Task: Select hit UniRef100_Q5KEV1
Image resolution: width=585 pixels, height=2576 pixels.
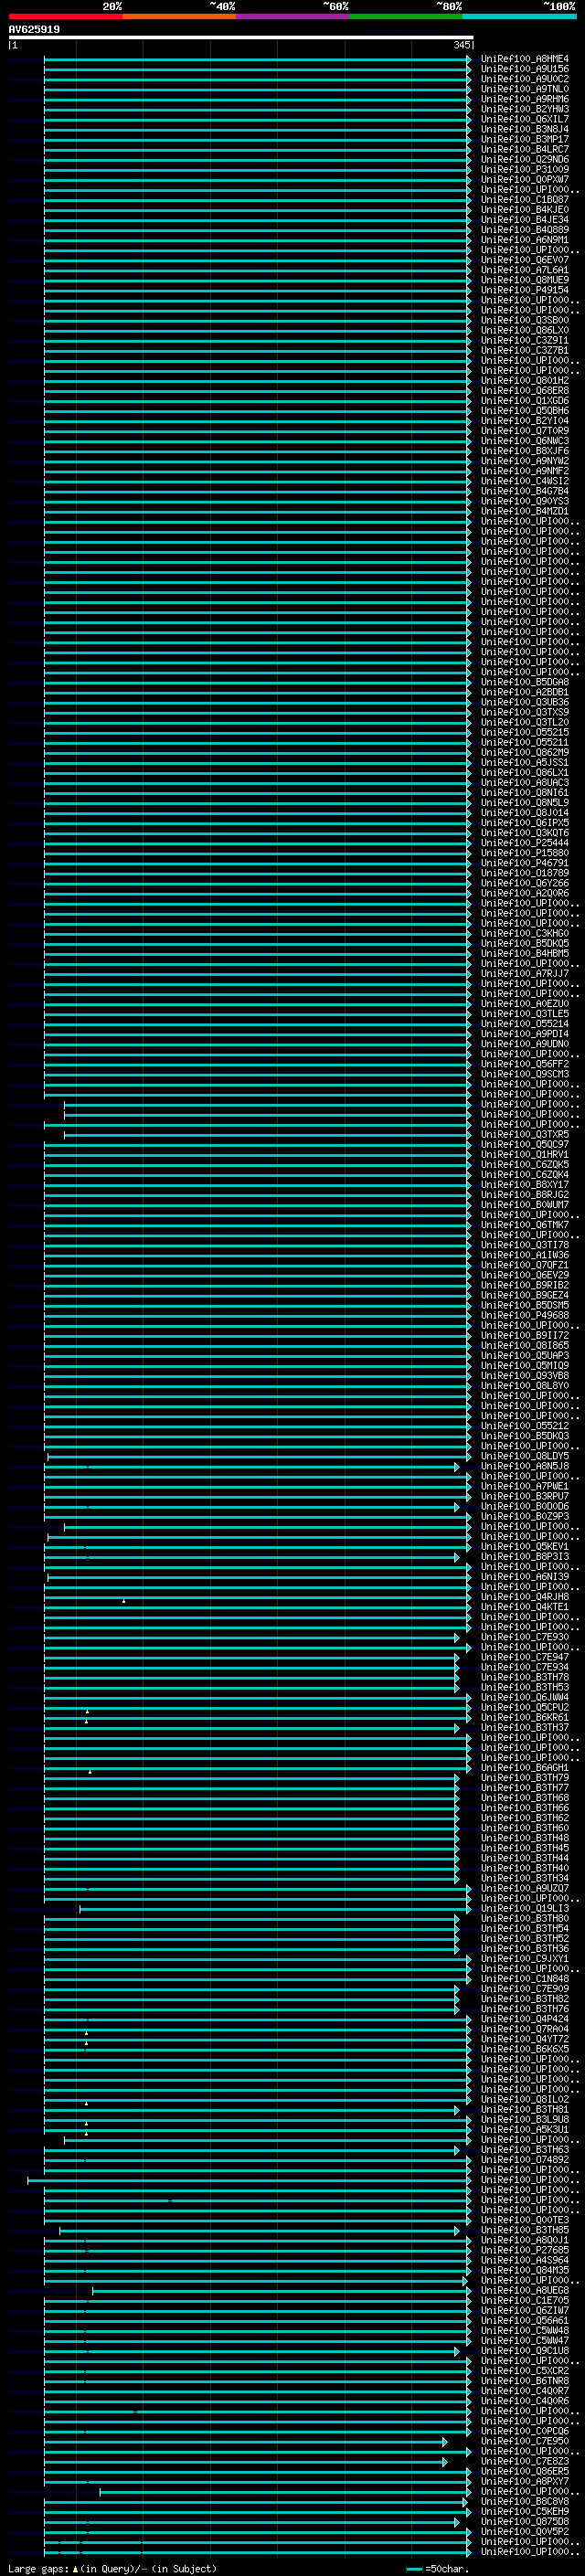Action: 525,1546
